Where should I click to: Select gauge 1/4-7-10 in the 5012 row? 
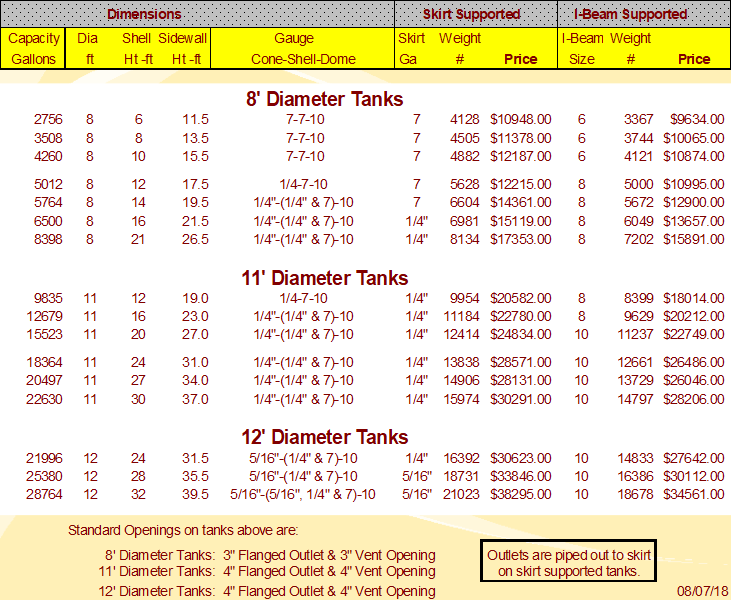303,184
